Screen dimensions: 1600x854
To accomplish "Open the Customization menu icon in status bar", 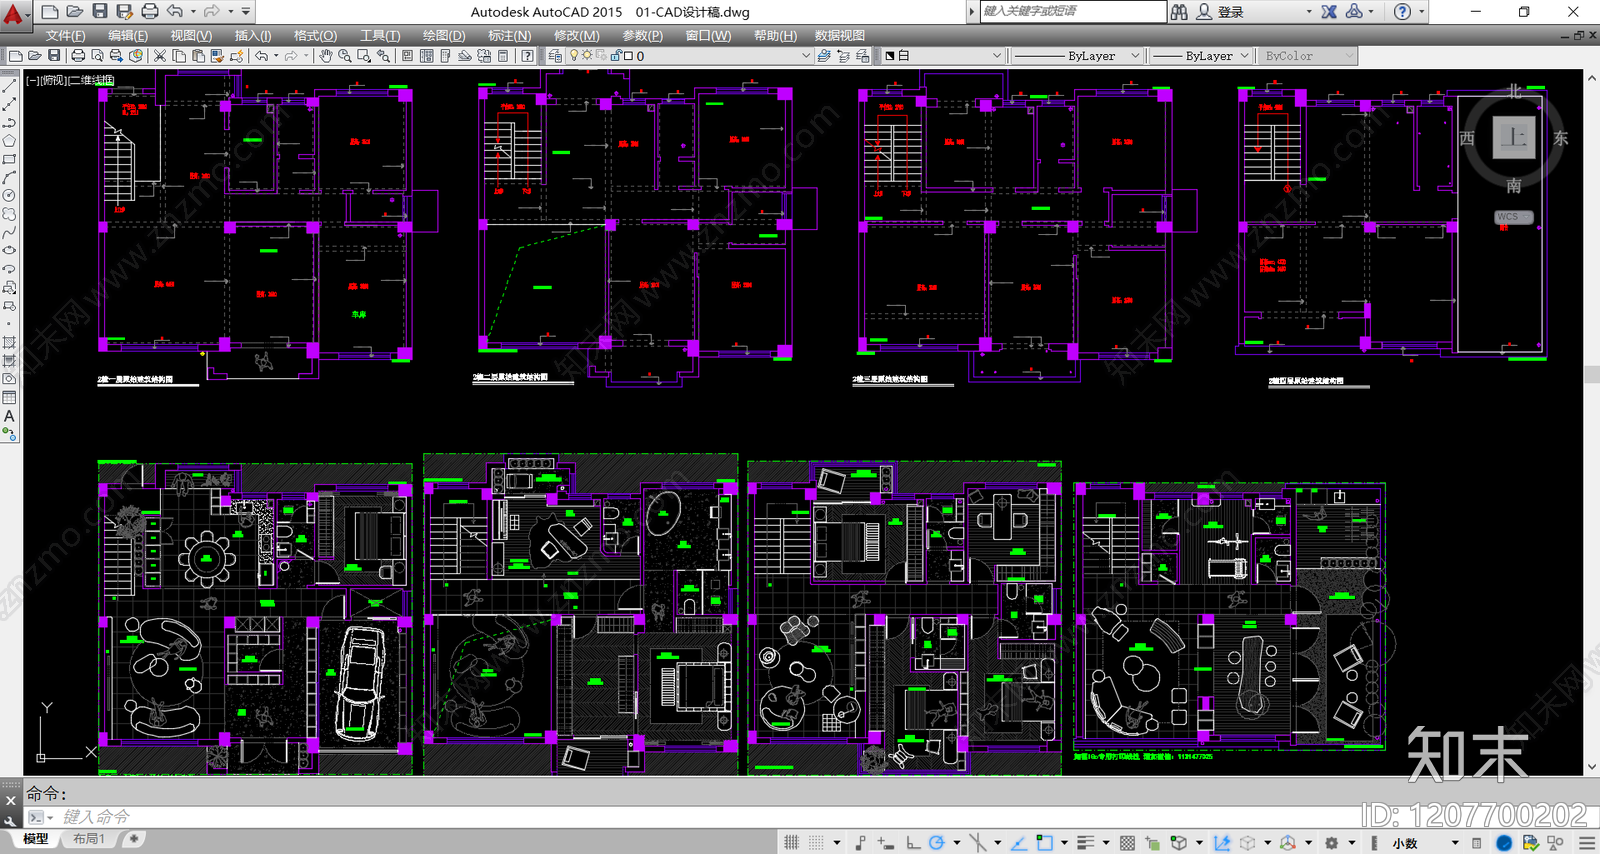I will tap(1586, 843).
